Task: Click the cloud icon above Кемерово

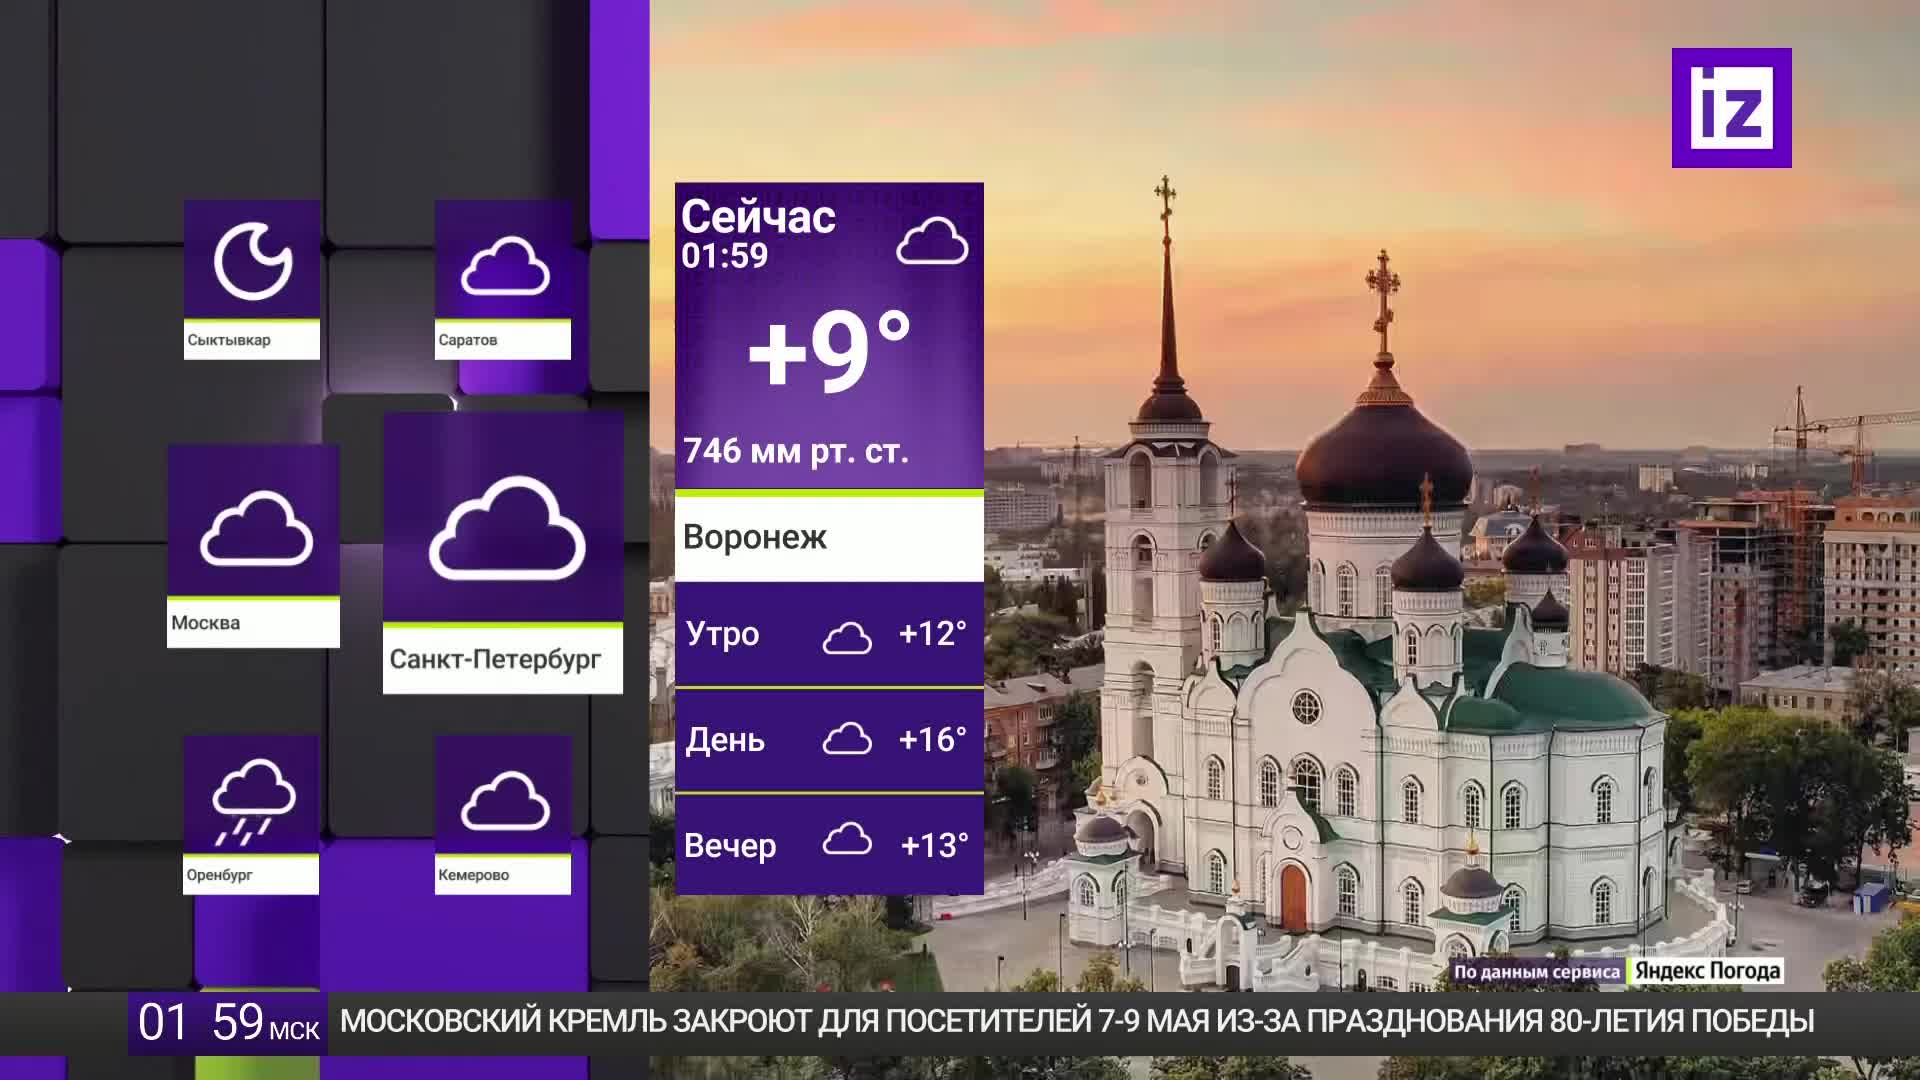Action: (505, 801)
